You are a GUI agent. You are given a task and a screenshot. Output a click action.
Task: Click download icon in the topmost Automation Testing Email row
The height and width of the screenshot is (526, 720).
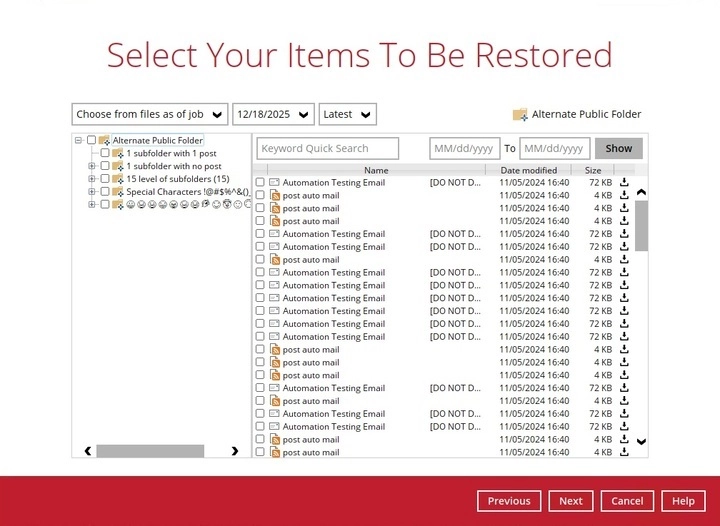[624, 182]
